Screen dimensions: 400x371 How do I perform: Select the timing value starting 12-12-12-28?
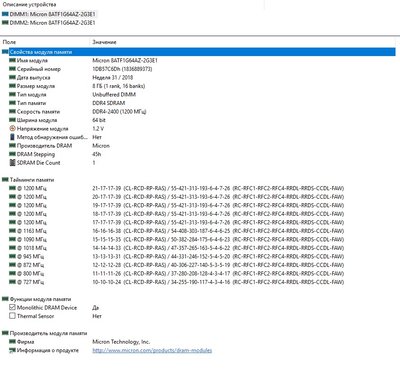(x=218, y=265)
